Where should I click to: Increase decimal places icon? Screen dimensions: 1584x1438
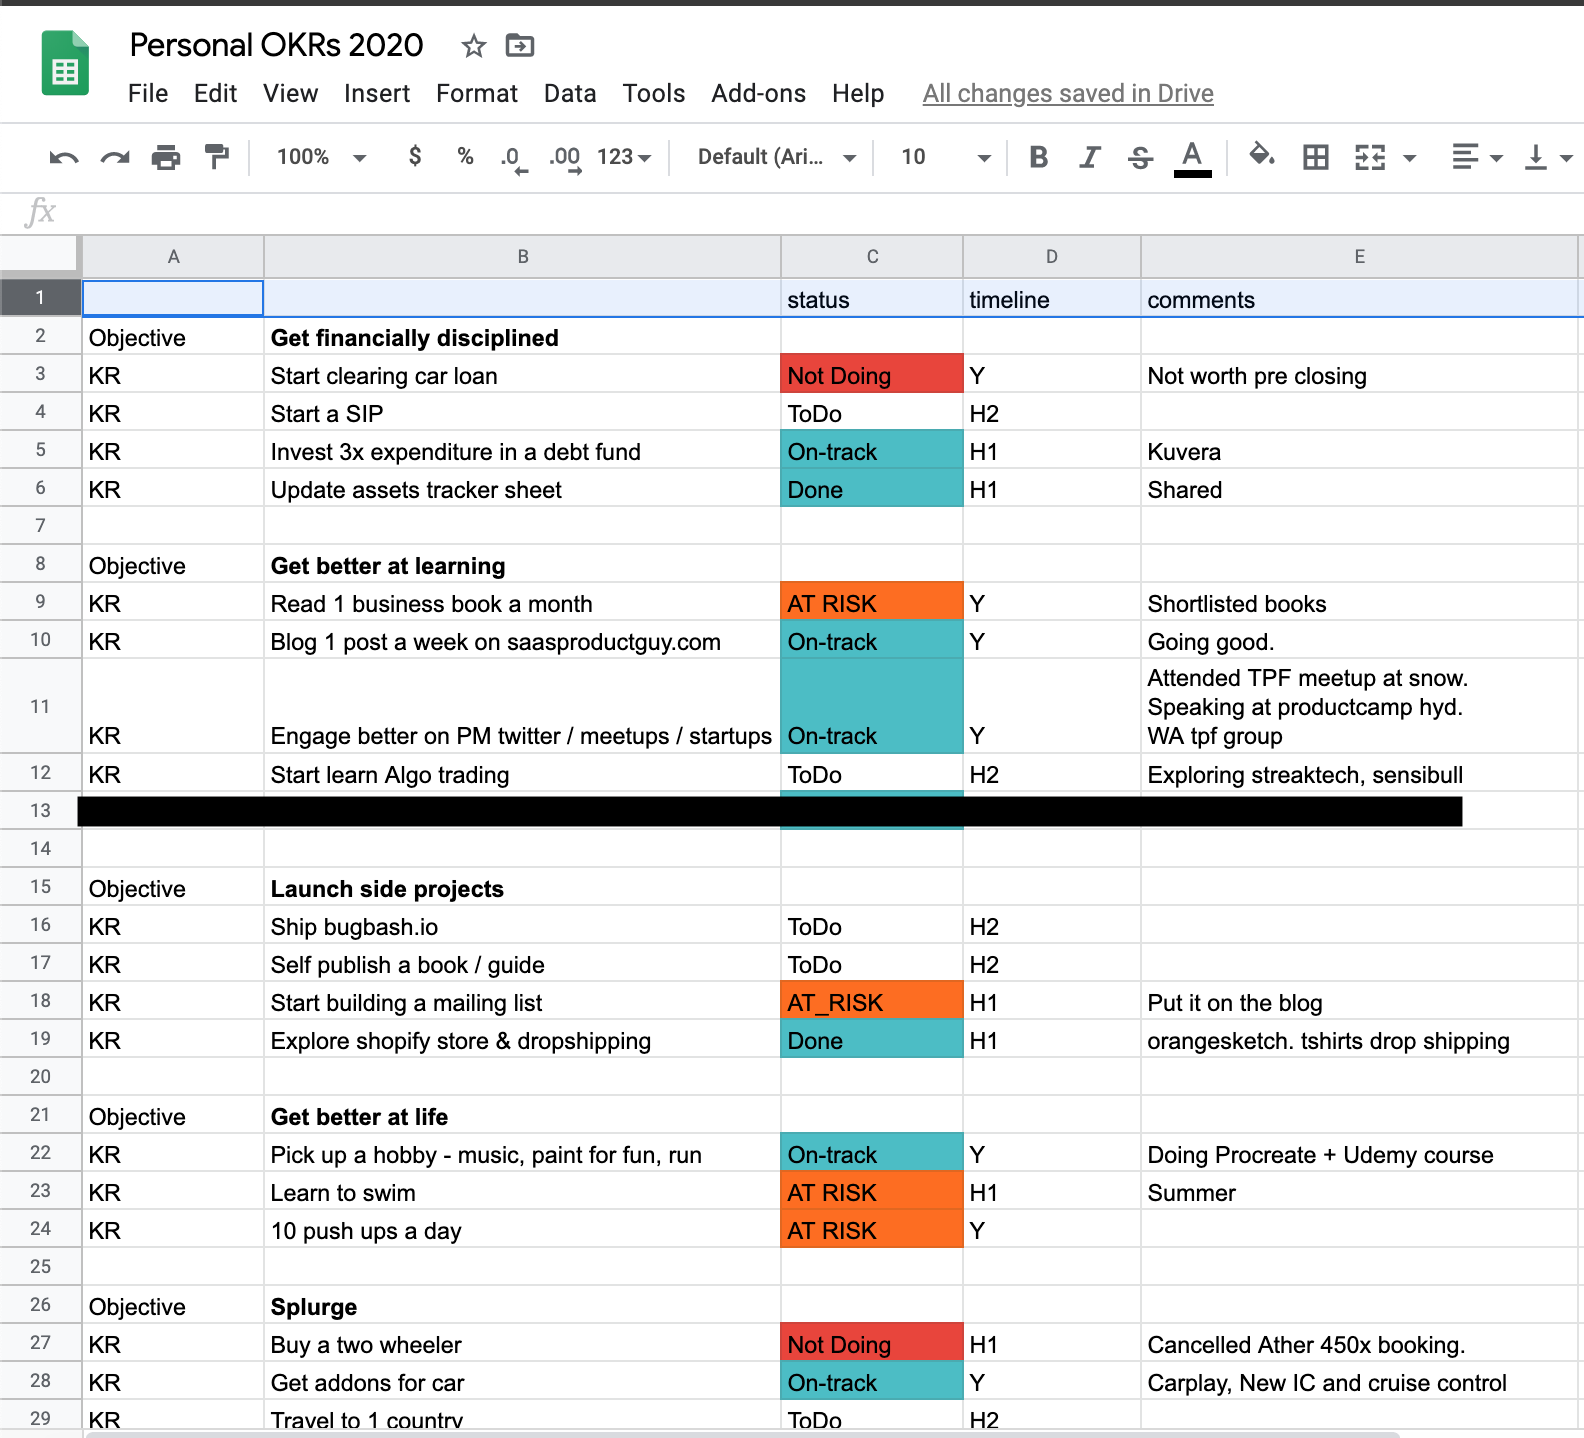pos(565,159)
